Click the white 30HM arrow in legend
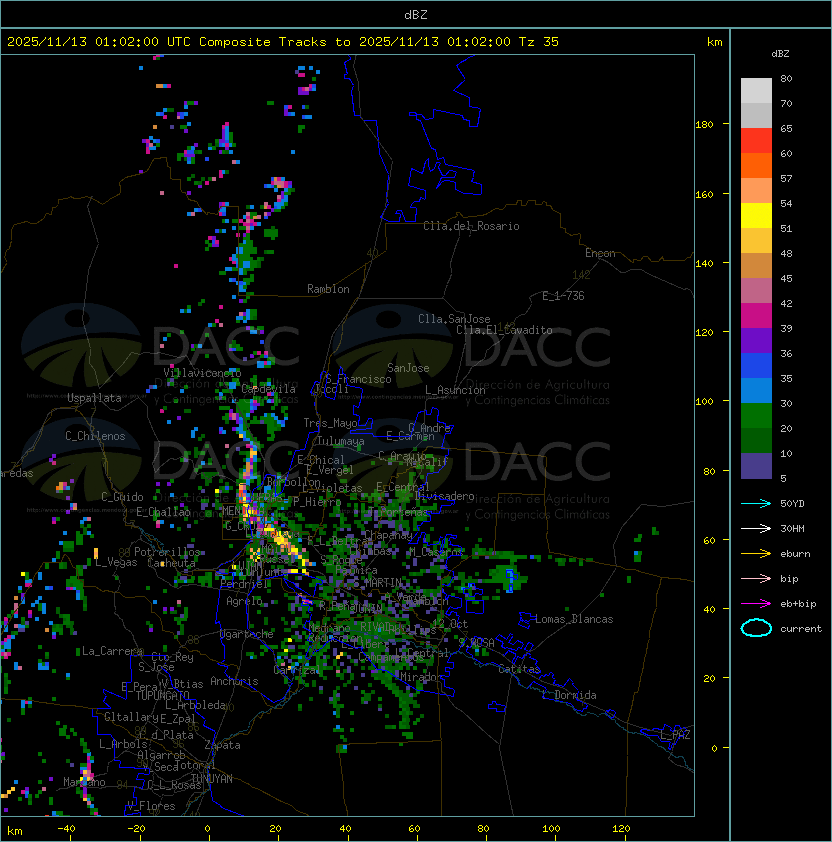This screenshot has width=832, height=842. coord(756,528)
